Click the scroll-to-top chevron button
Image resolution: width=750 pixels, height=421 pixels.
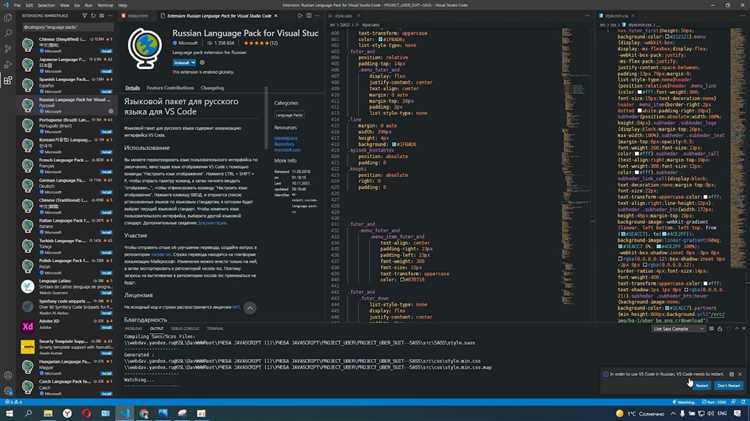[x=250, y=308]
